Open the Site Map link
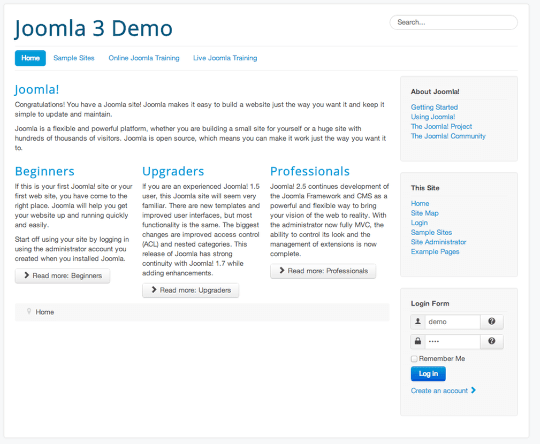Image resolution: width=540 pixels, height=444 pixels. point(425,213)
